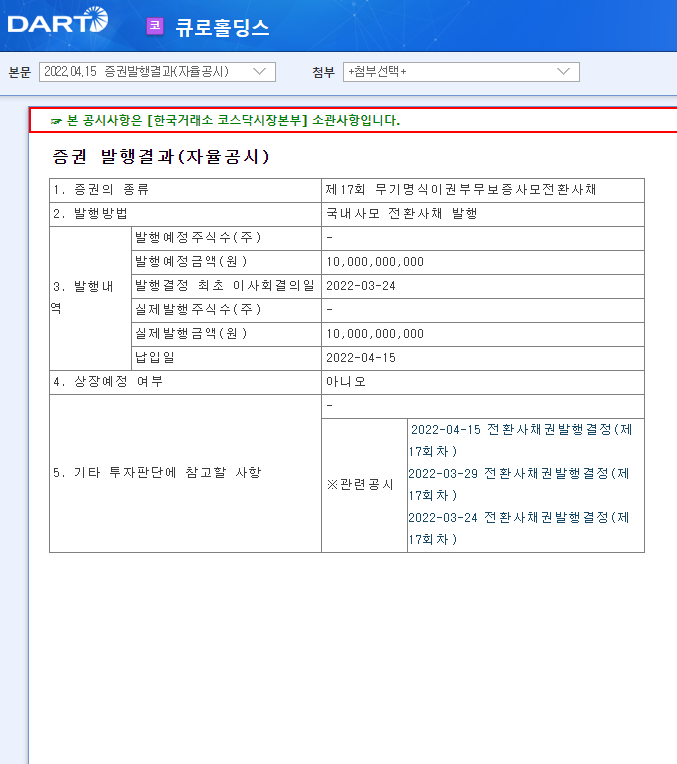Click the 첨부 label

click(324, 73)
